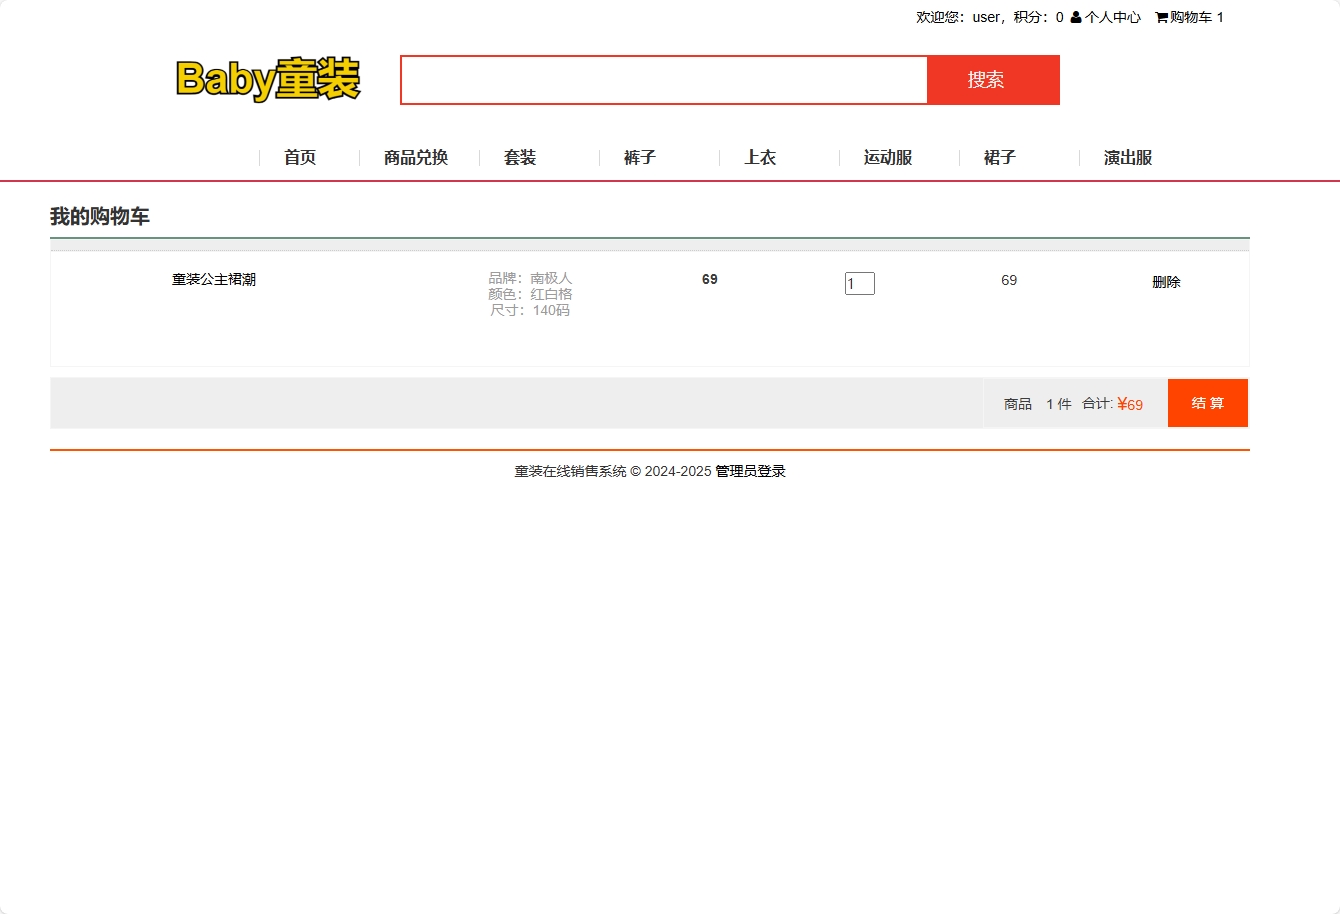View cart via 购物车 1 link
1340x914 pixels.
1194,17
